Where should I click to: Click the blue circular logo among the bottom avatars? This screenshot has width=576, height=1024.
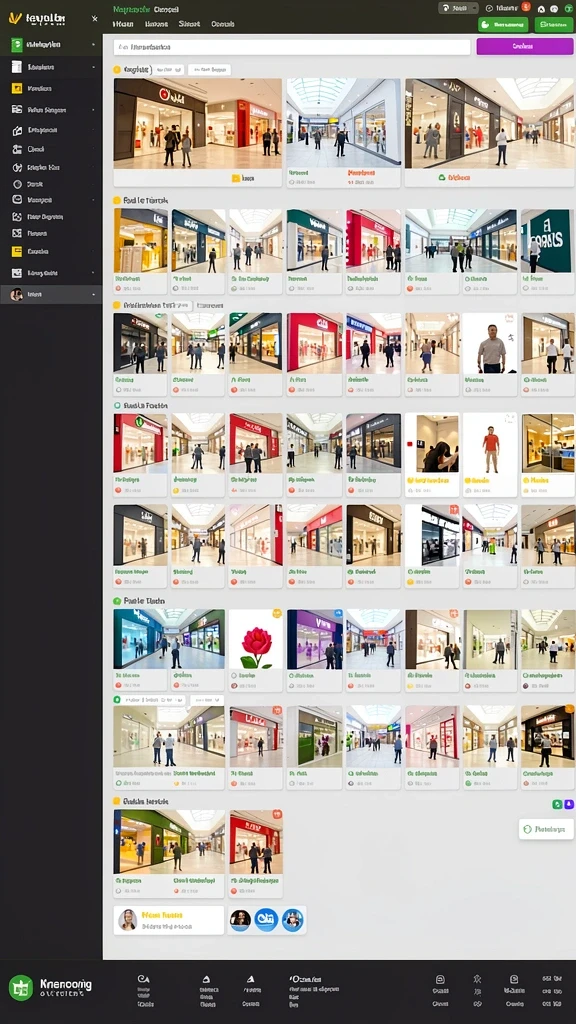click(x=266, y=920)
